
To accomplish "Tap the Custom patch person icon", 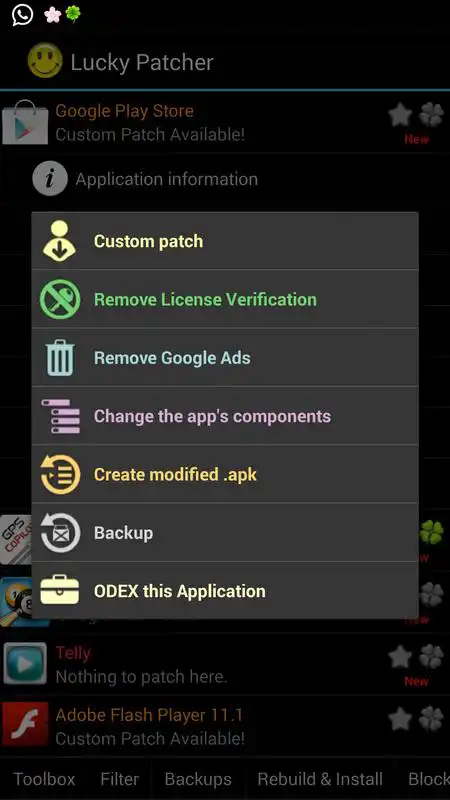I will (60, 241).
